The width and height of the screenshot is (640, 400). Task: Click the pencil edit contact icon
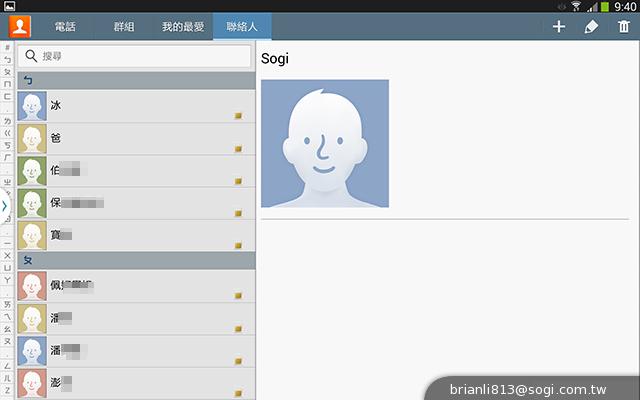pyautogui.click(x=591, y=27)
